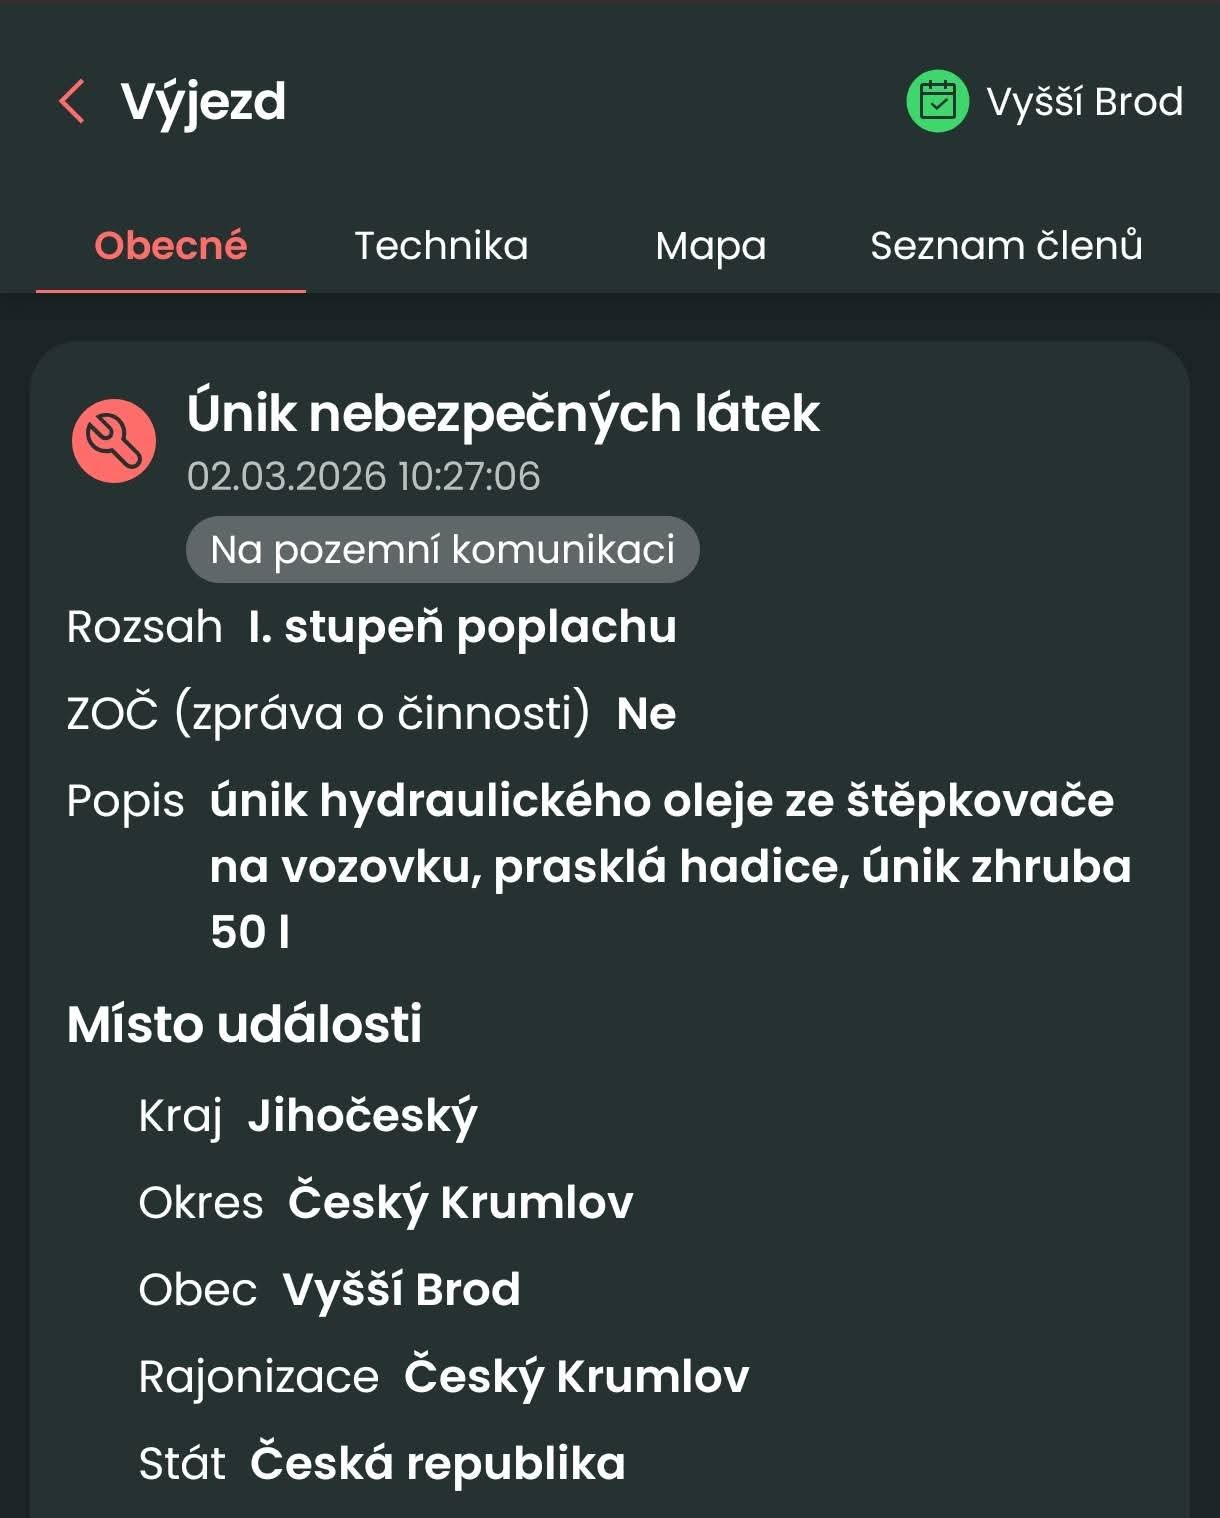Click the Výjezd page title
This screenshot has height=1518, width=1220.
tap(203, 102)
